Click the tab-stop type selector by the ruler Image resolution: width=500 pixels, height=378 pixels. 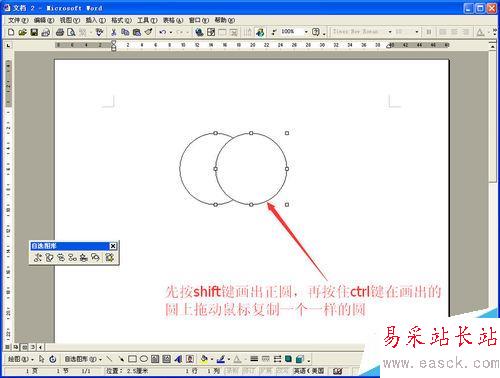(8, 45)
